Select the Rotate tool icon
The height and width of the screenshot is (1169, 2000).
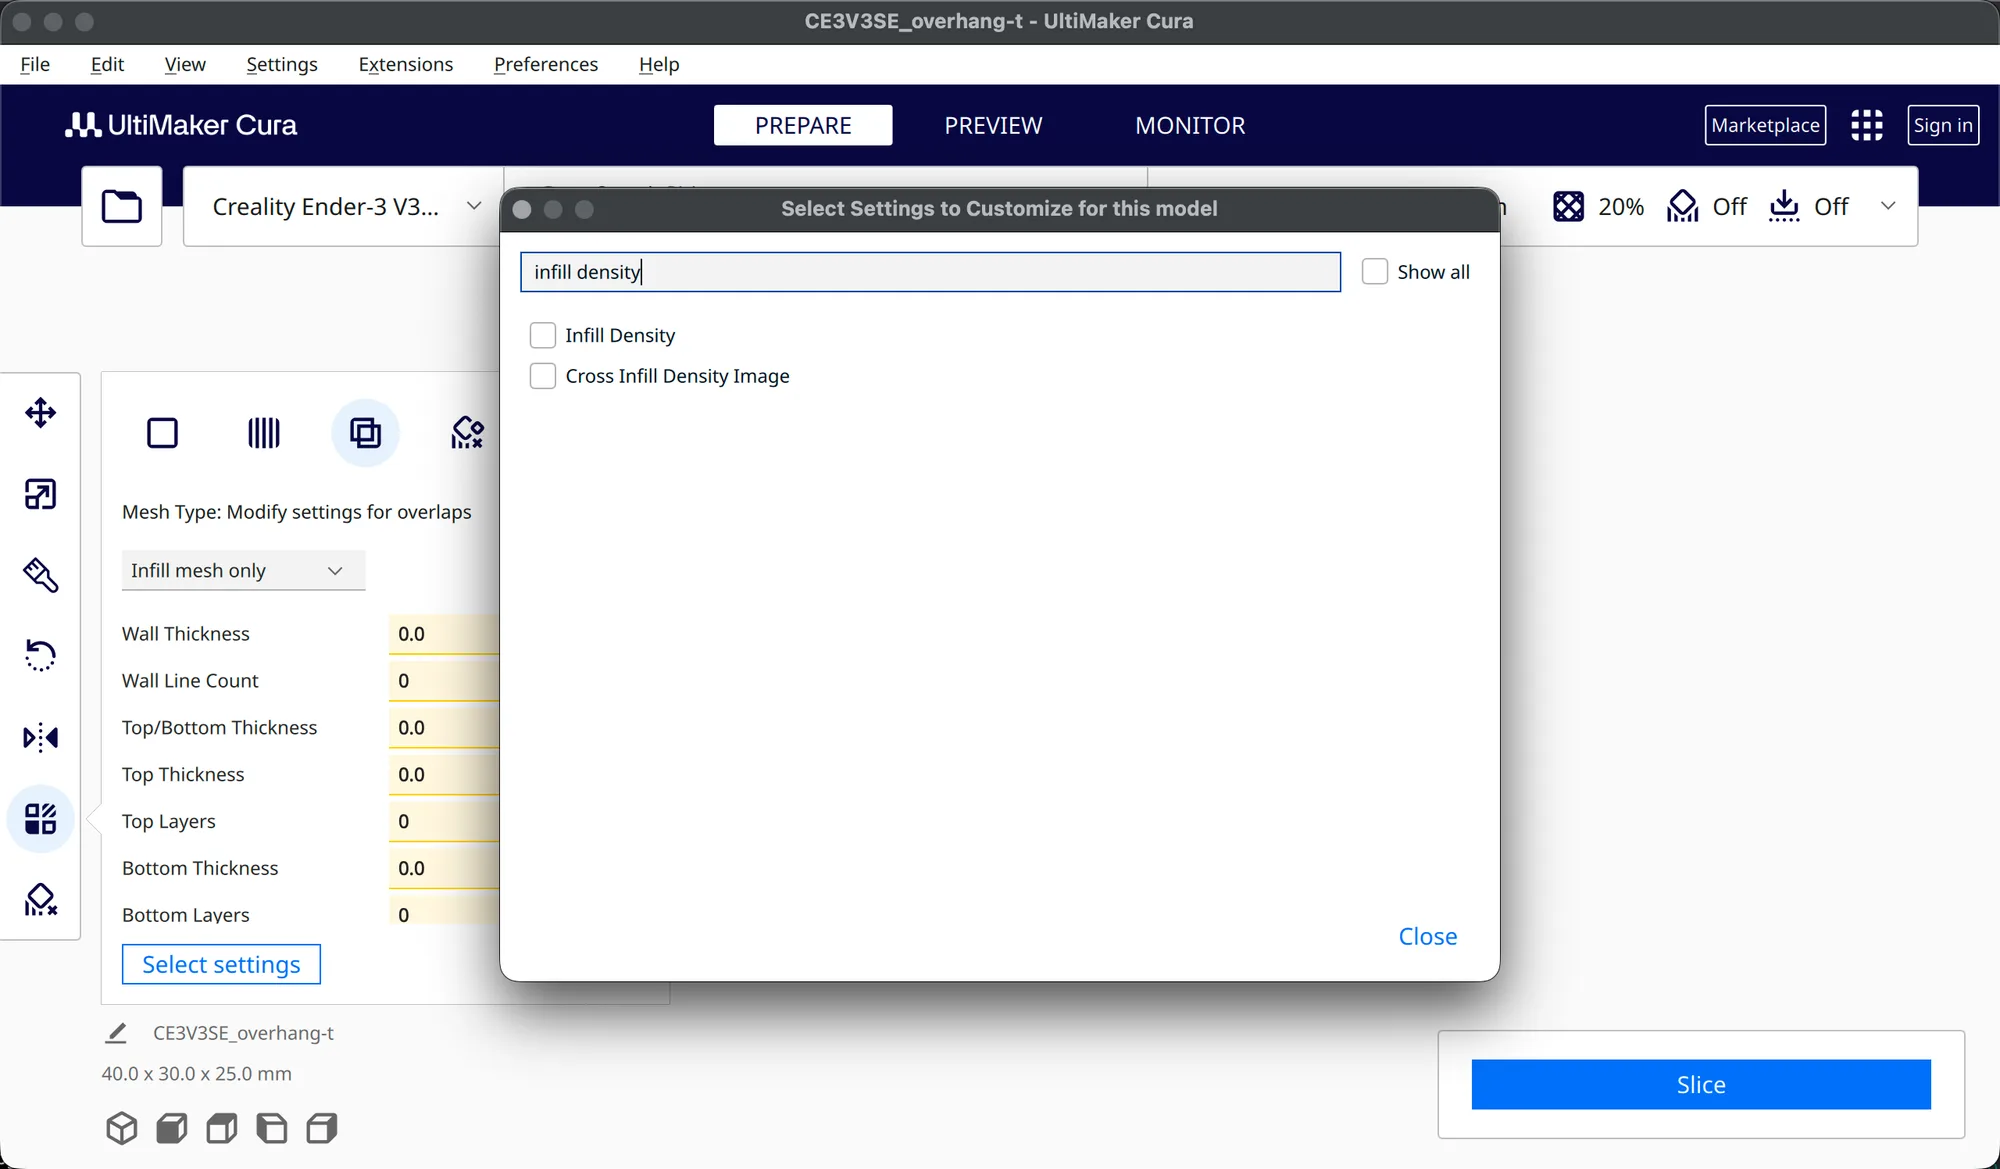(x=40, y=656)
